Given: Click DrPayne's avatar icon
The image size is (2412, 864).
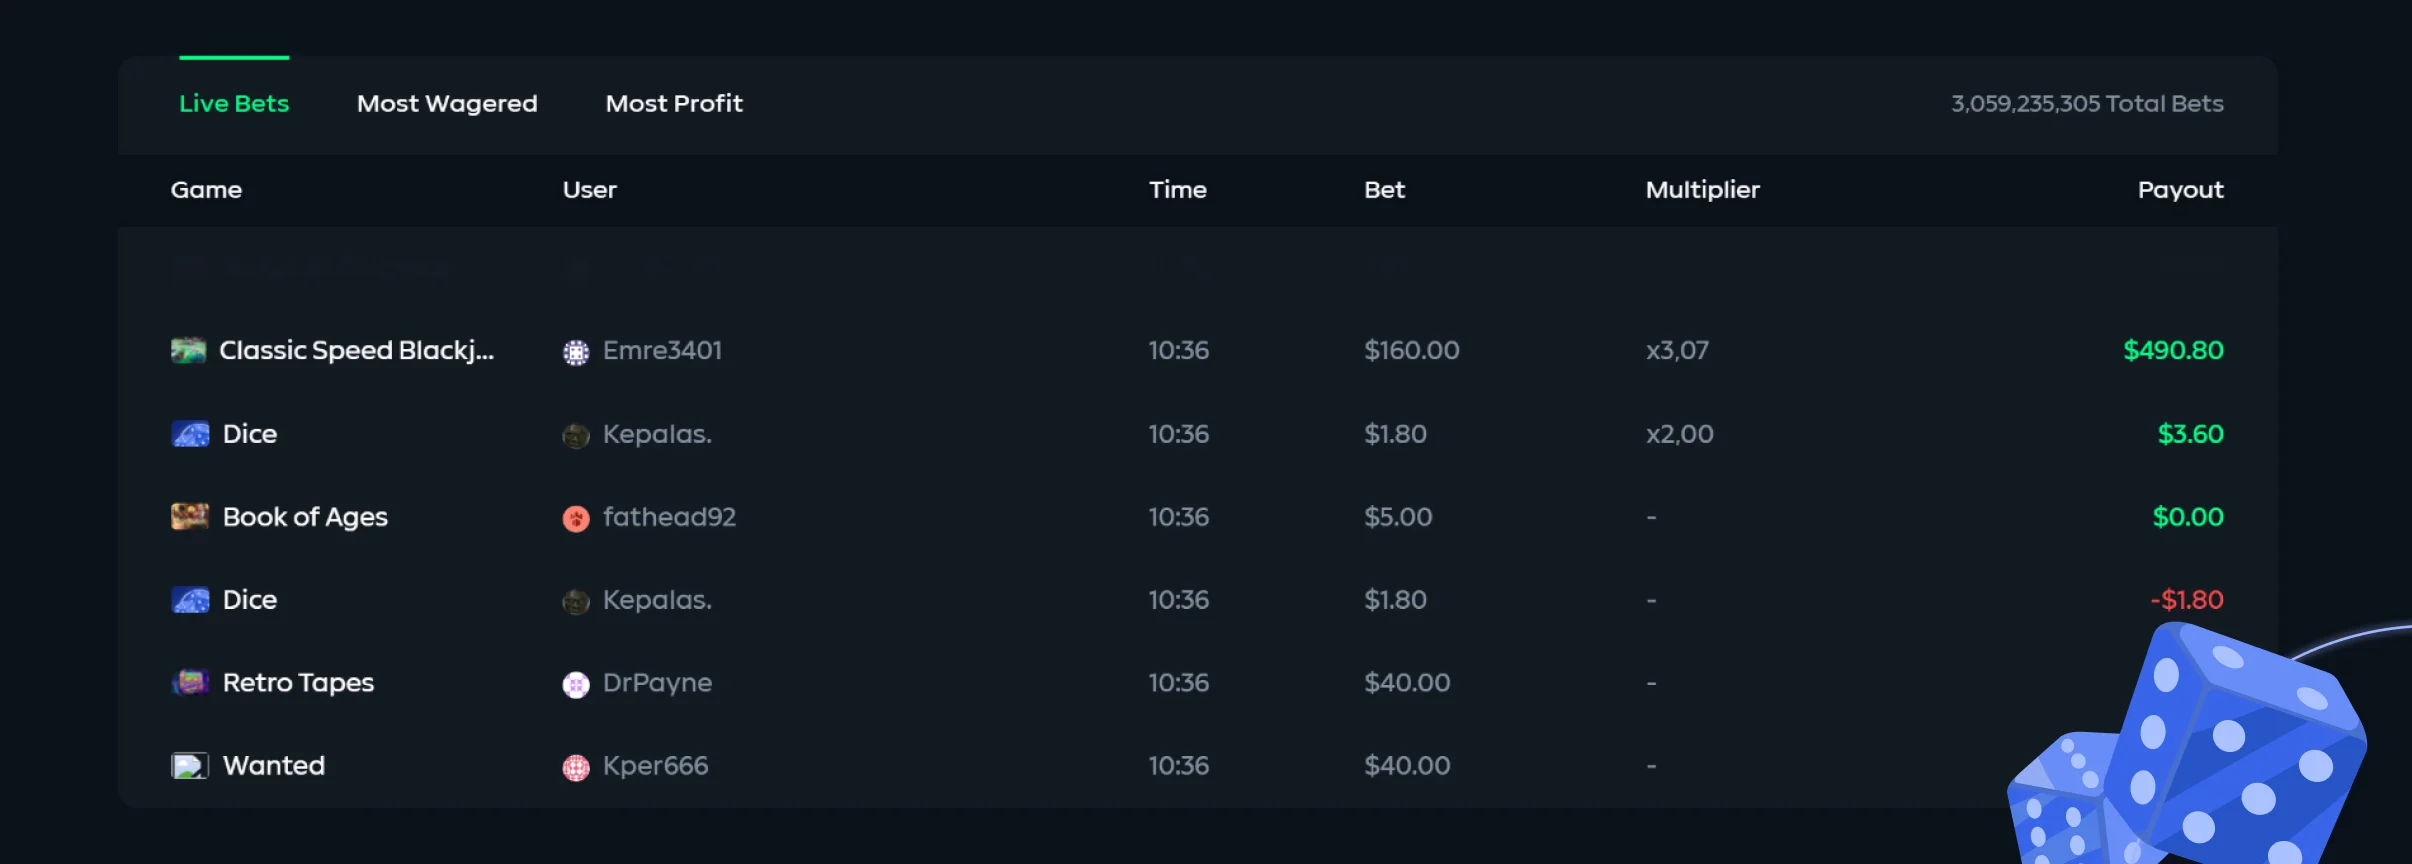Looking at the screenshot, I should pyautogui.click(x=576, y=684).
